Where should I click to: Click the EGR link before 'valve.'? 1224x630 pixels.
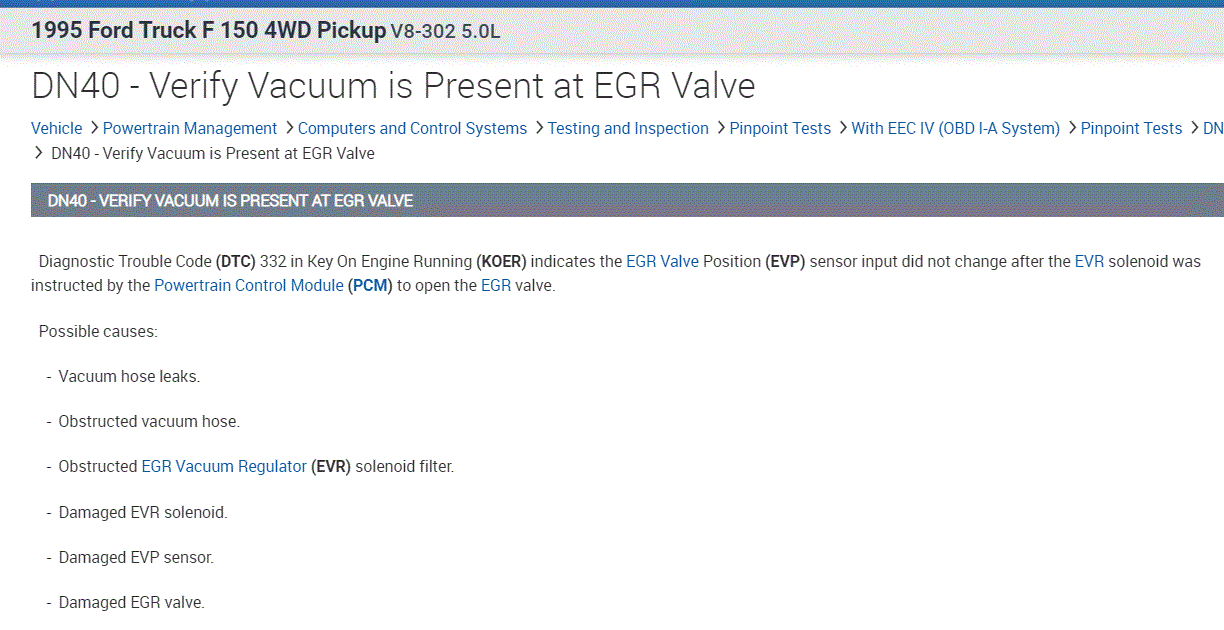pos(496,285)
